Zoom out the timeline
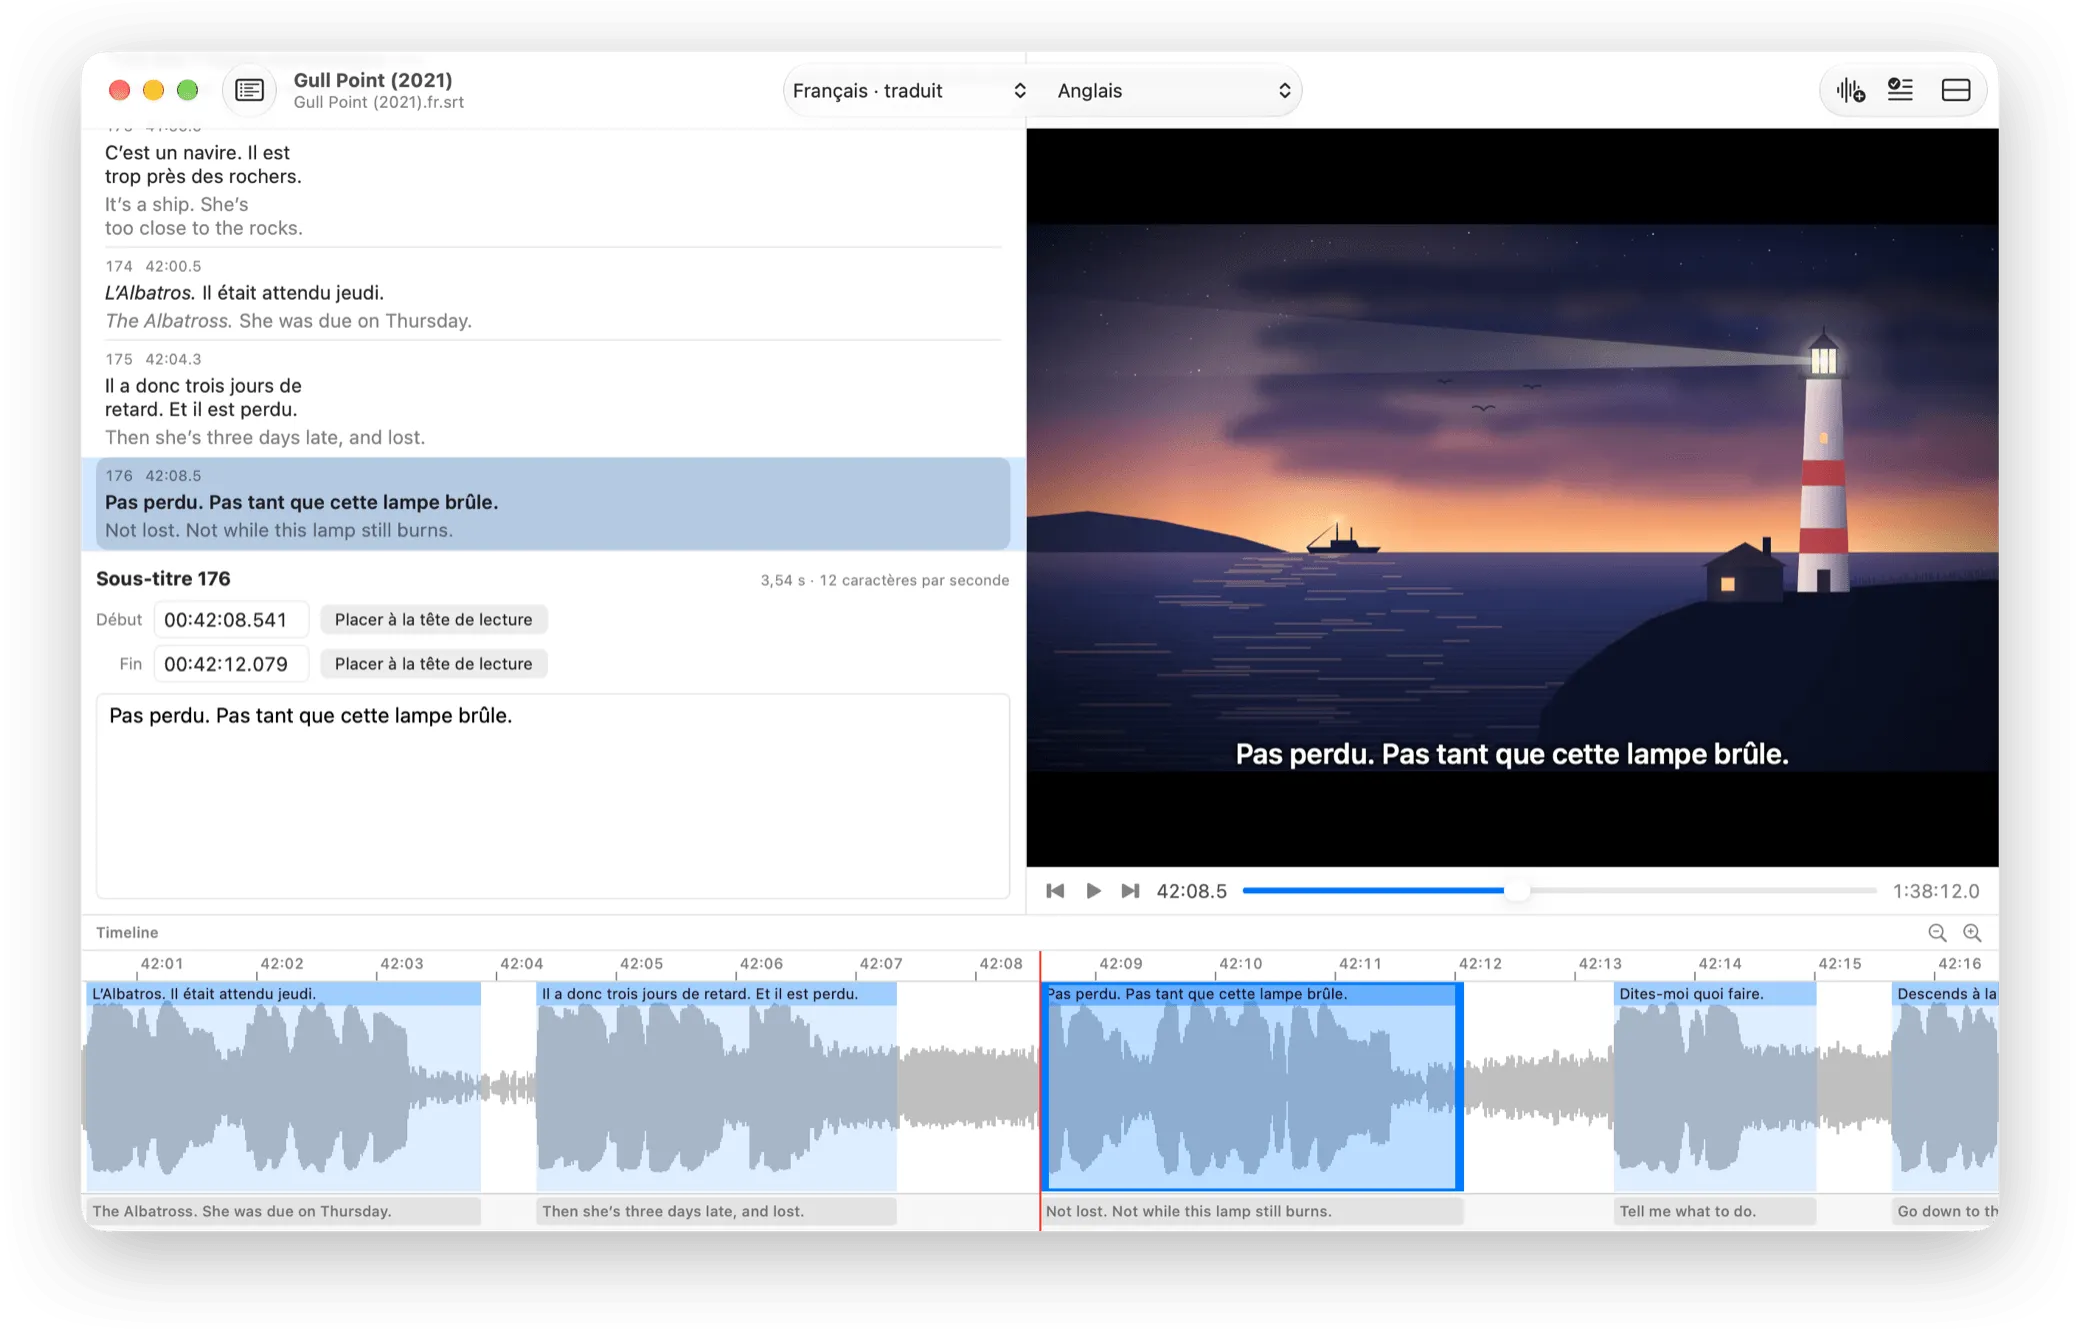2080x1342 pixels. coord(1937,932)
